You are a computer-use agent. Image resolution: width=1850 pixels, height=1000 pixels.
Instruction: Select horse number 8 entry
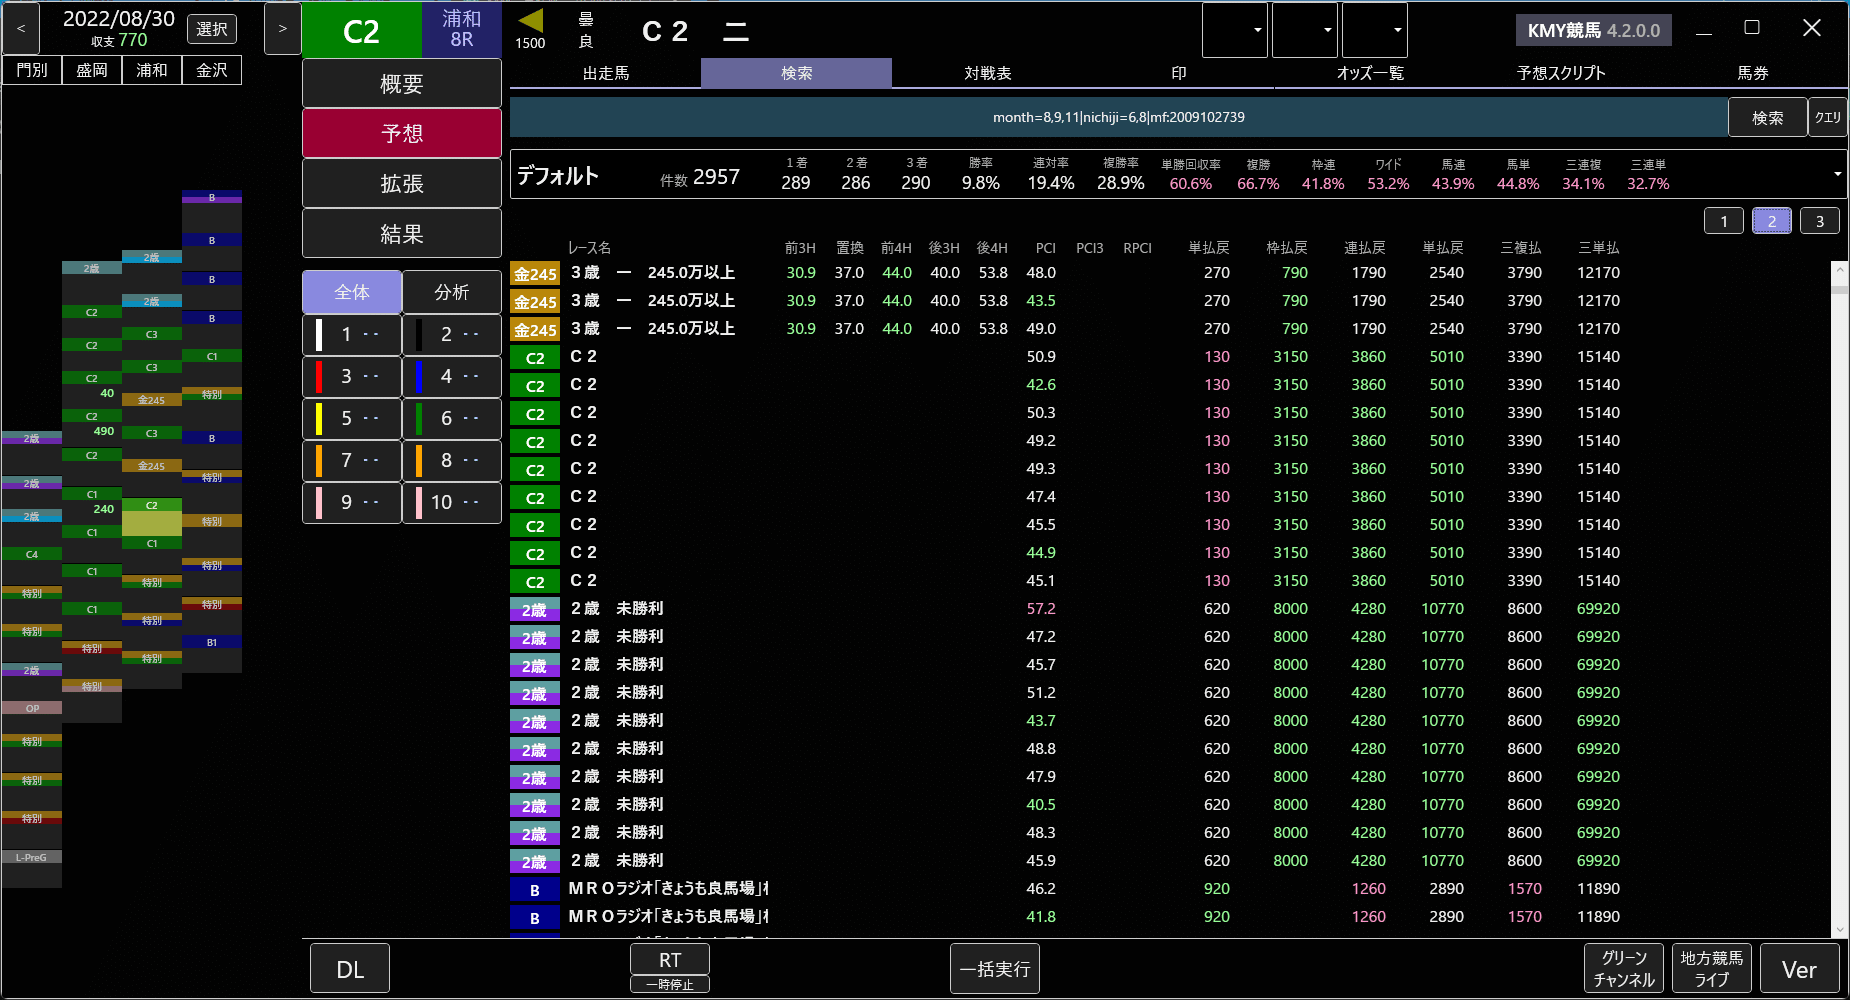coord(452,460)
